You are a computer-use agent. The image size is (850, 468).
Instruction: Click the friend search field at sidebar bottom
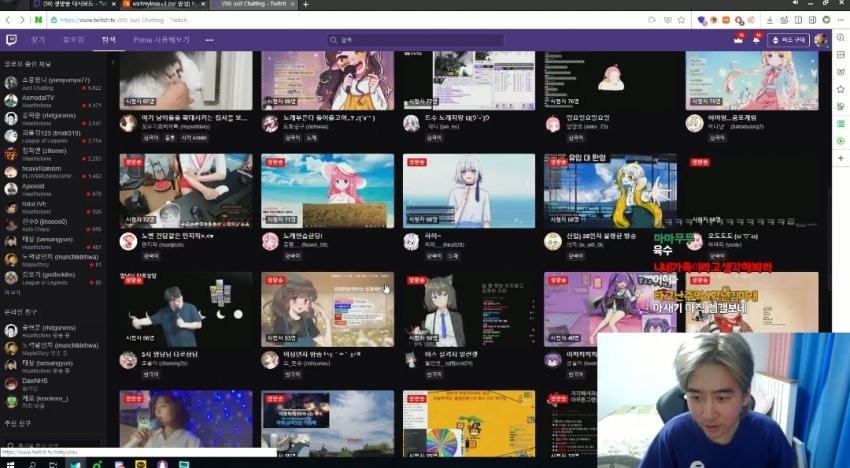click(x=53, y=445)
